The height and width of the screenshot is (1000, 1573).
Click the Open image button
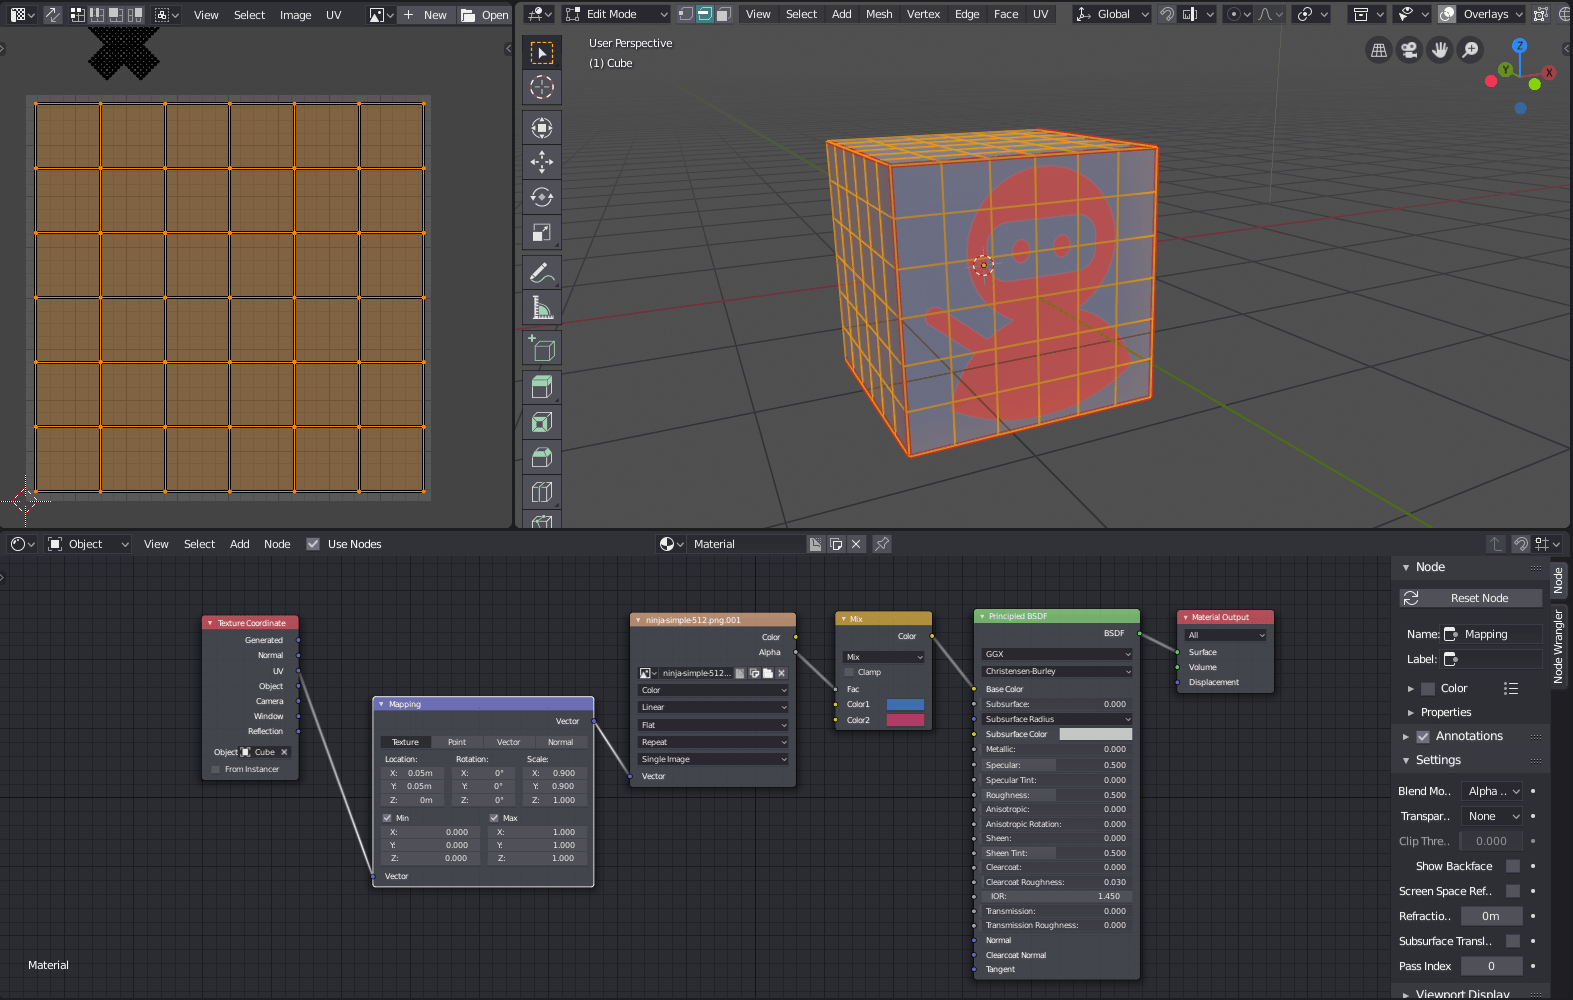coord(485,15)
